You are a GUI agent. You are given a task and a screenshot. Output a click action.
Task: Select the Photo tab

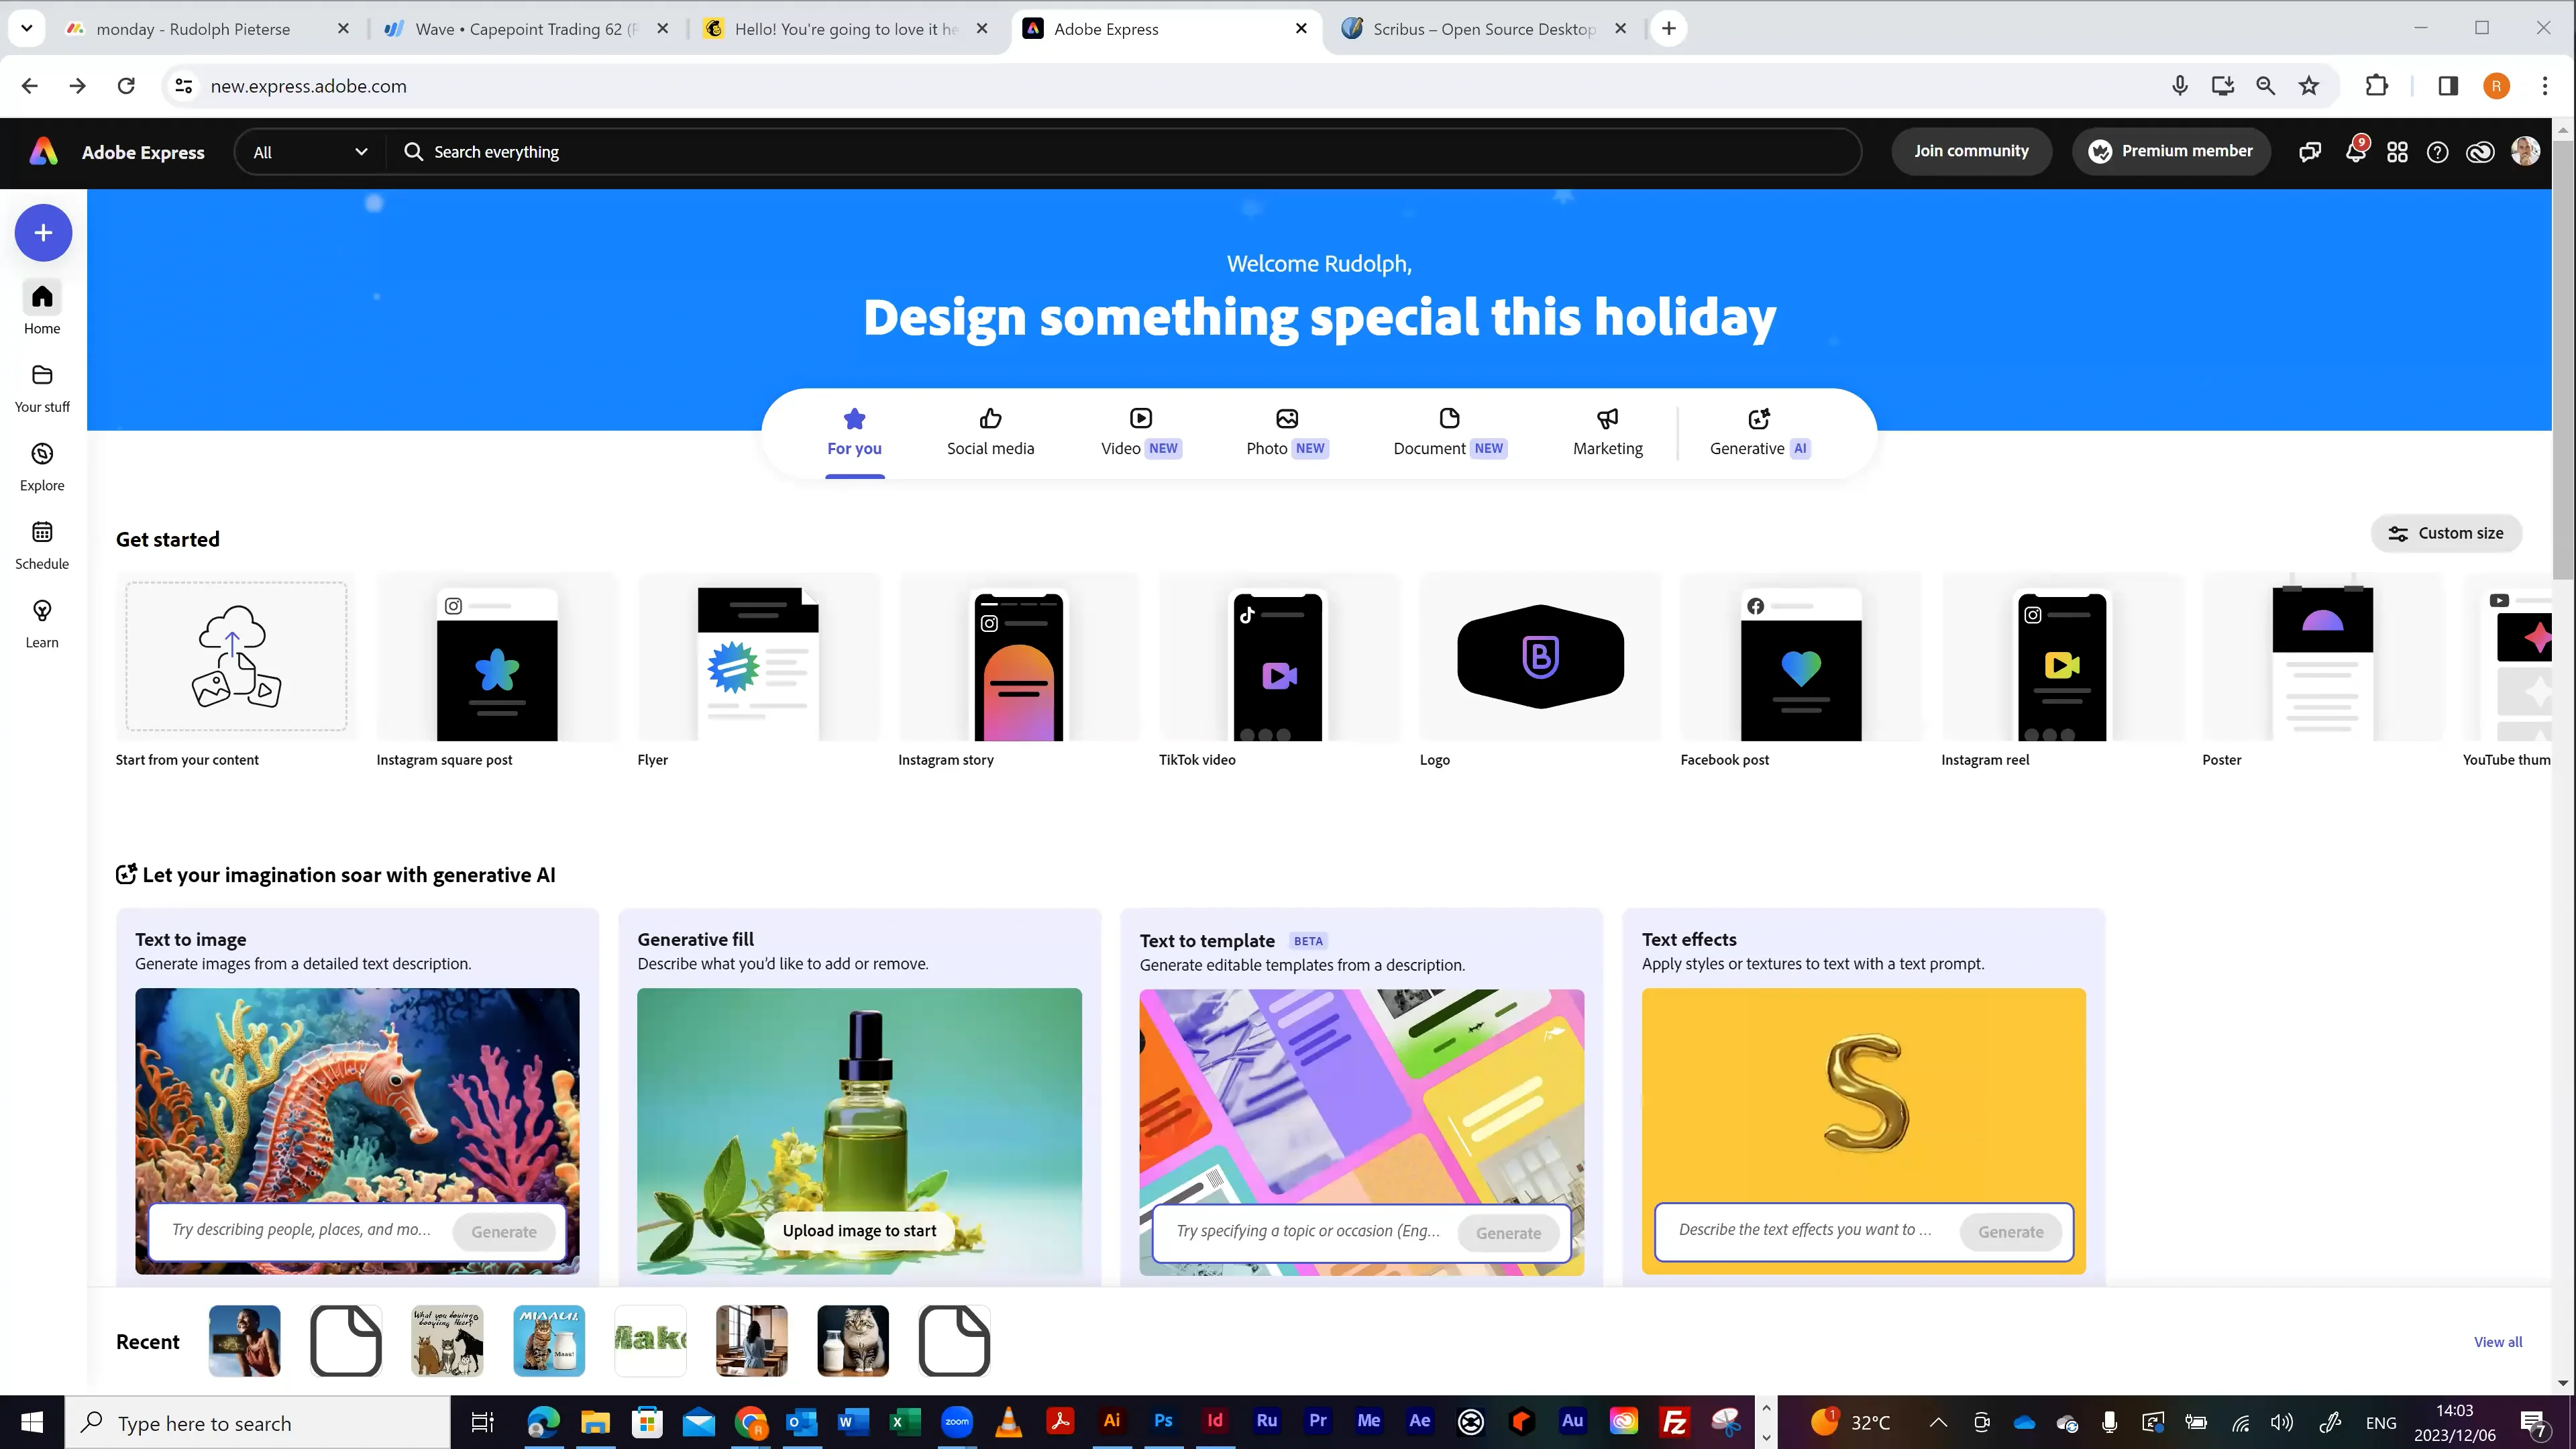(x=1287, y=432)
